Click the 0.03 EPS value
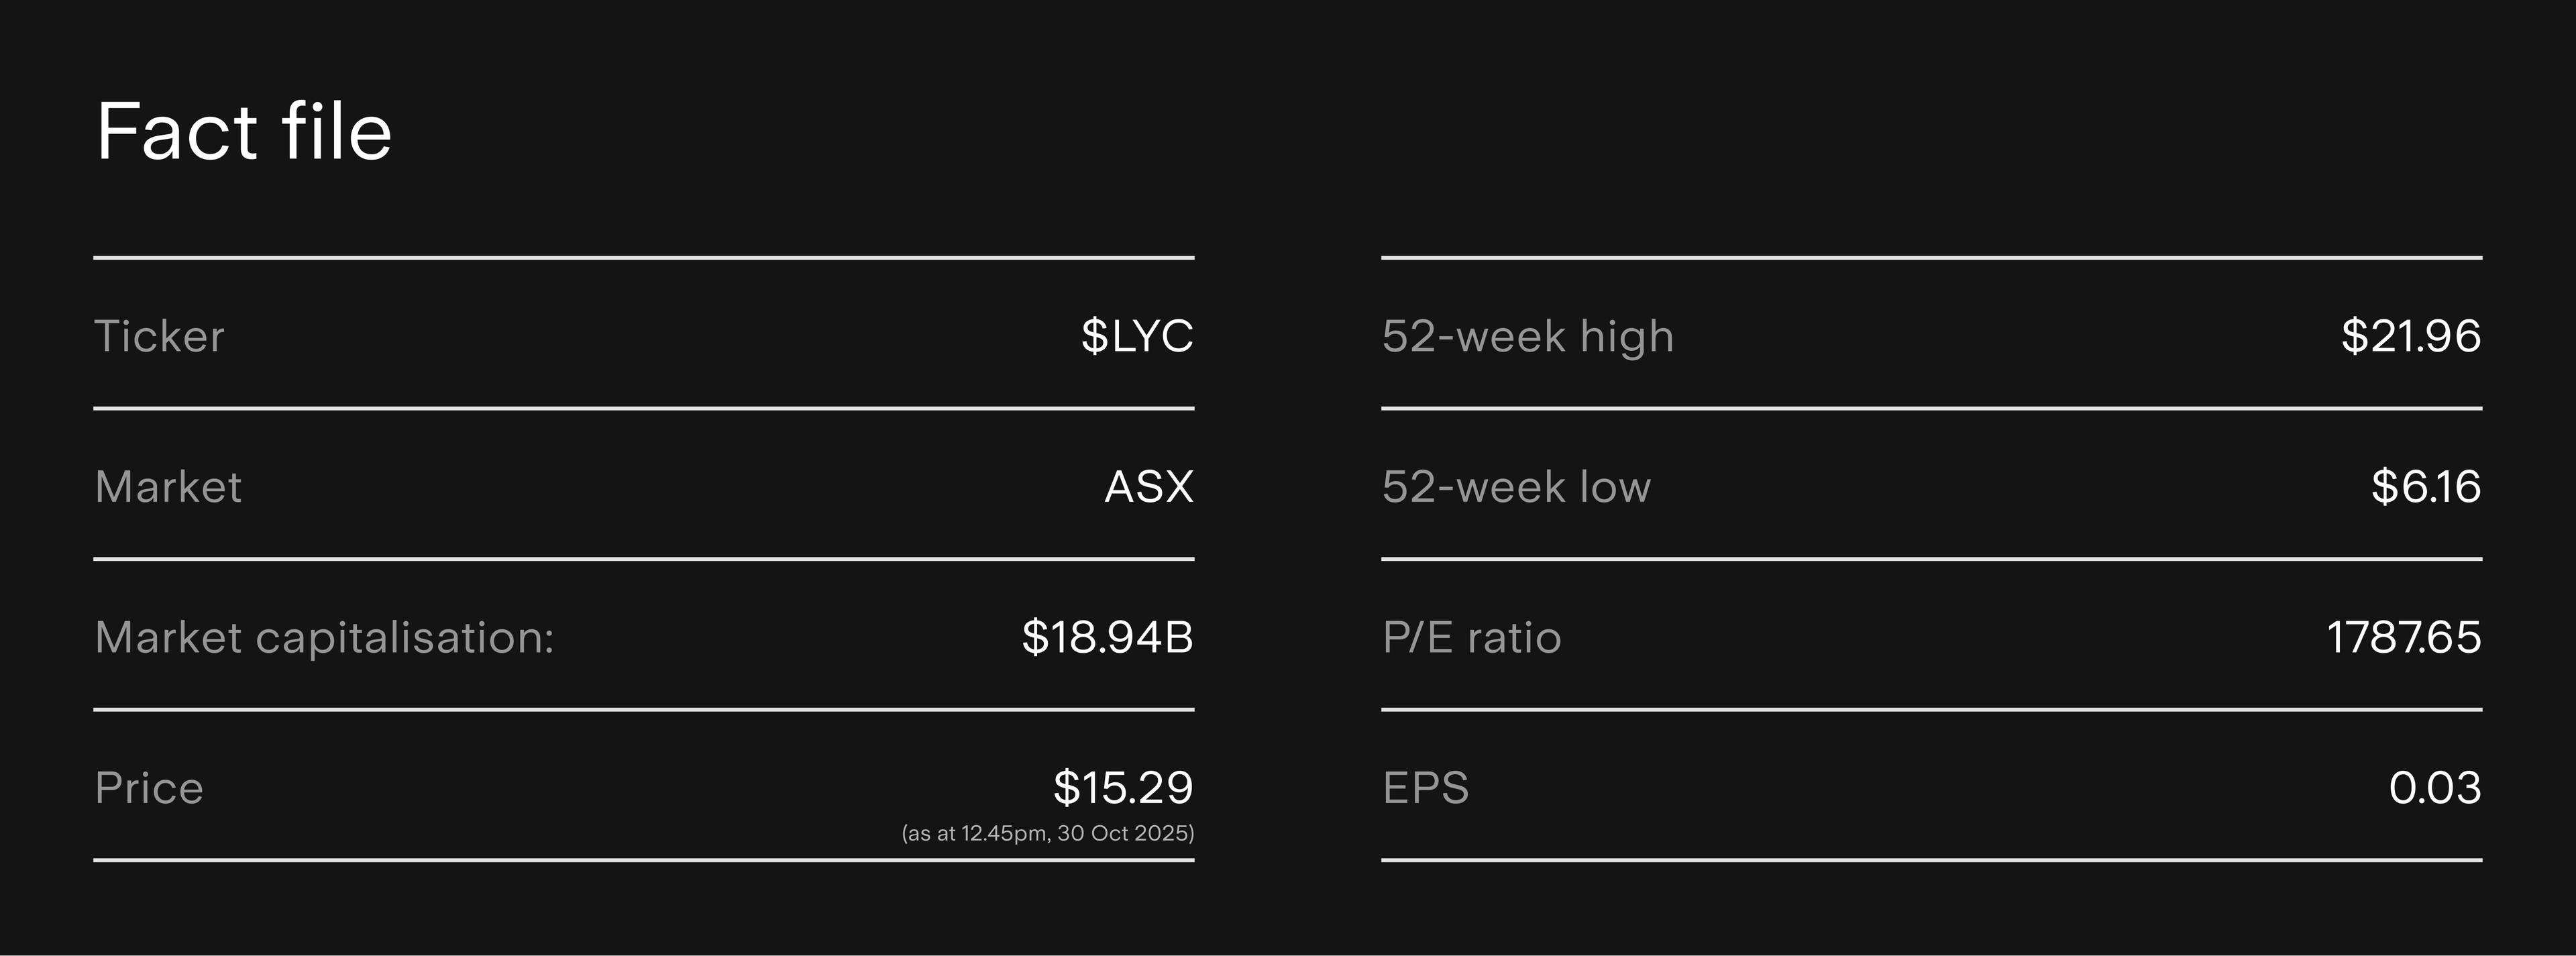This screenshot has height=956, width=2576. (x=2435, y=788)
